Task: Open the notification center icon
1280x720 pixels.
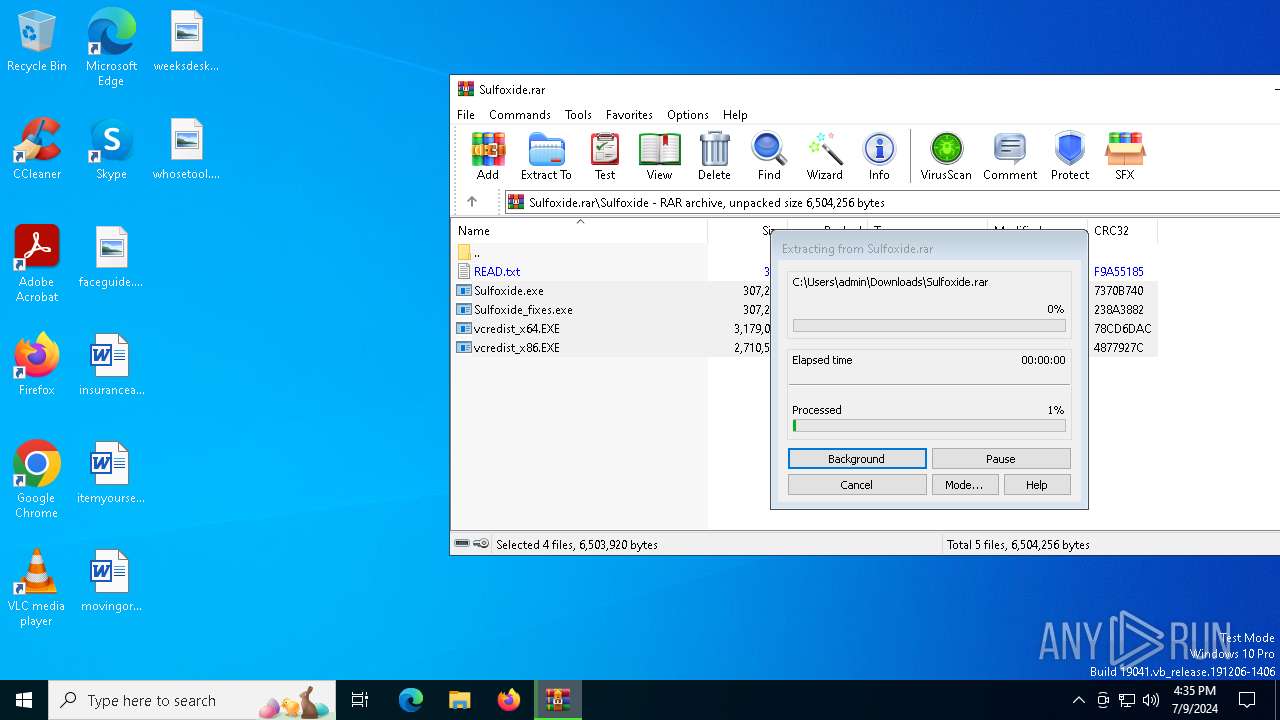Action: [x=1248, y=700]
